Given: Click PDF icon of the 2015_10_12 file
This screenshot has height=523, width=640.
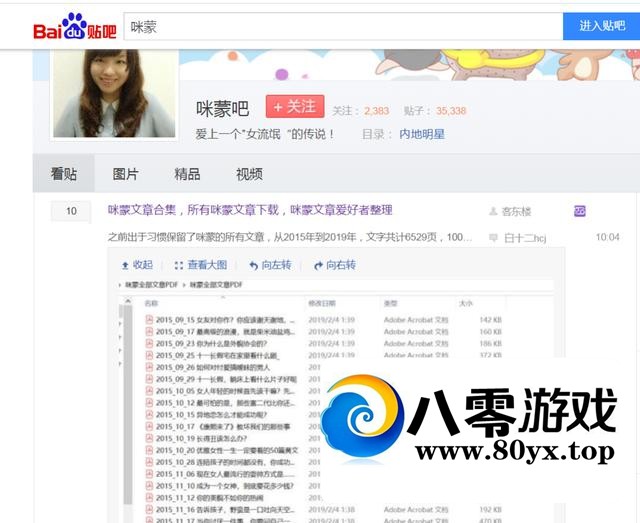Looking at the screenshot, I should click(x=149, y=403).
